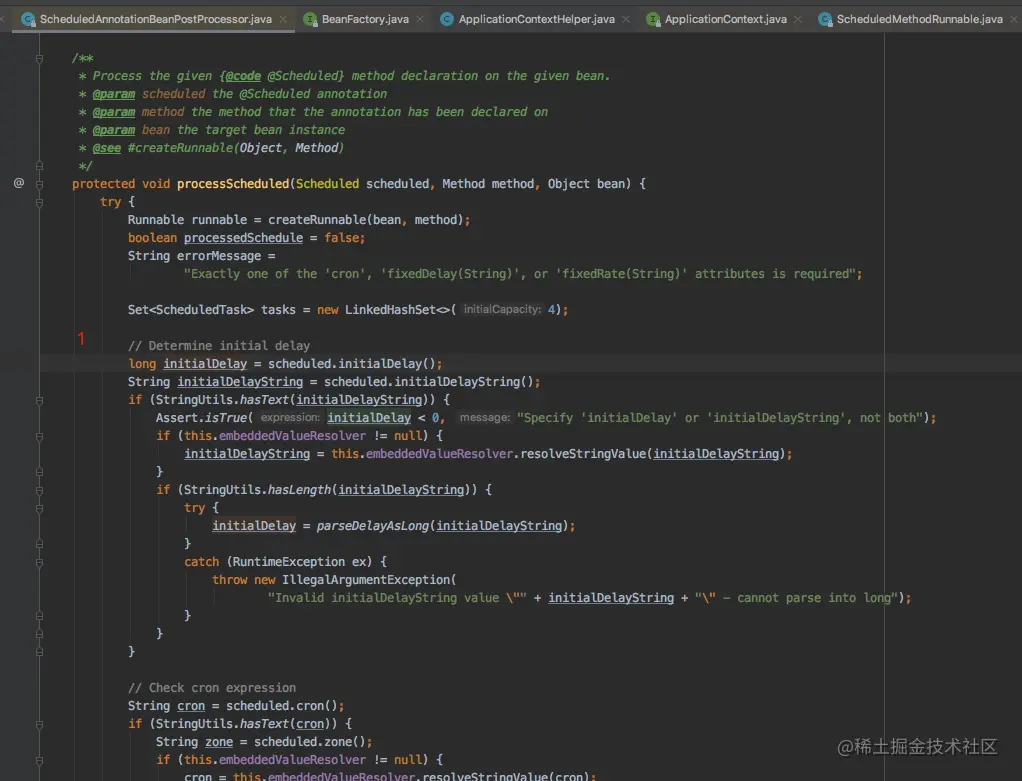This screenshot has height=781, width=1022.
Task: Click the @see tag in the Javadoc
Action: (x=107, y=148)
